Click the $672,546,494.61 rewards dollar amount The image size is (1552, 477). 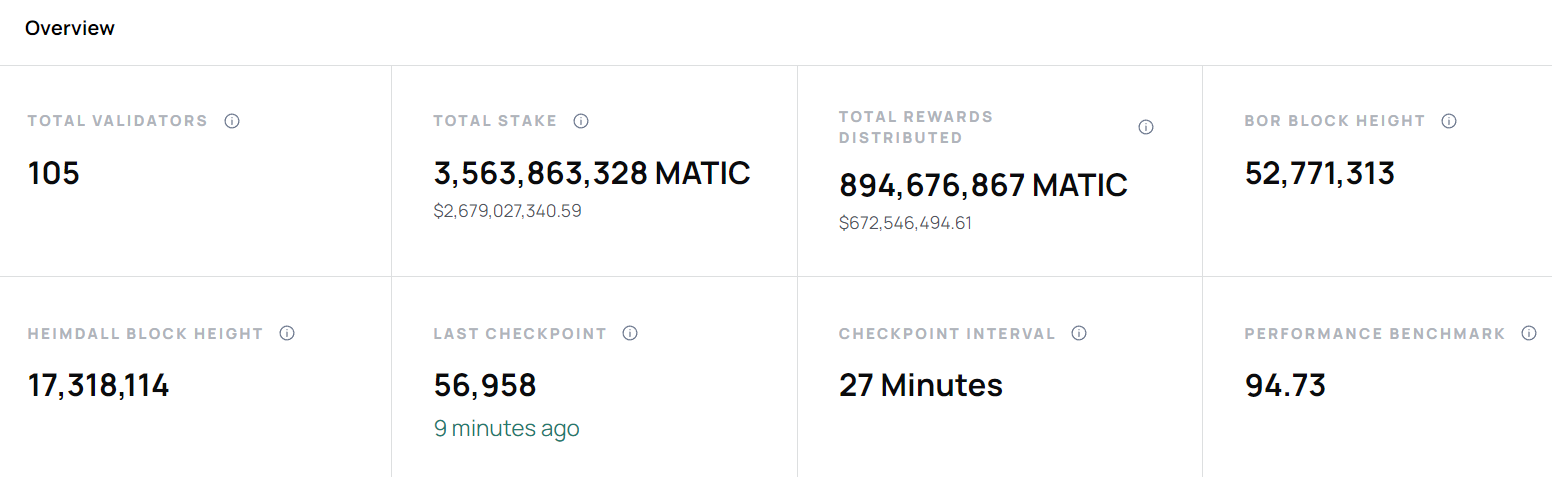(x=905, y=223)
